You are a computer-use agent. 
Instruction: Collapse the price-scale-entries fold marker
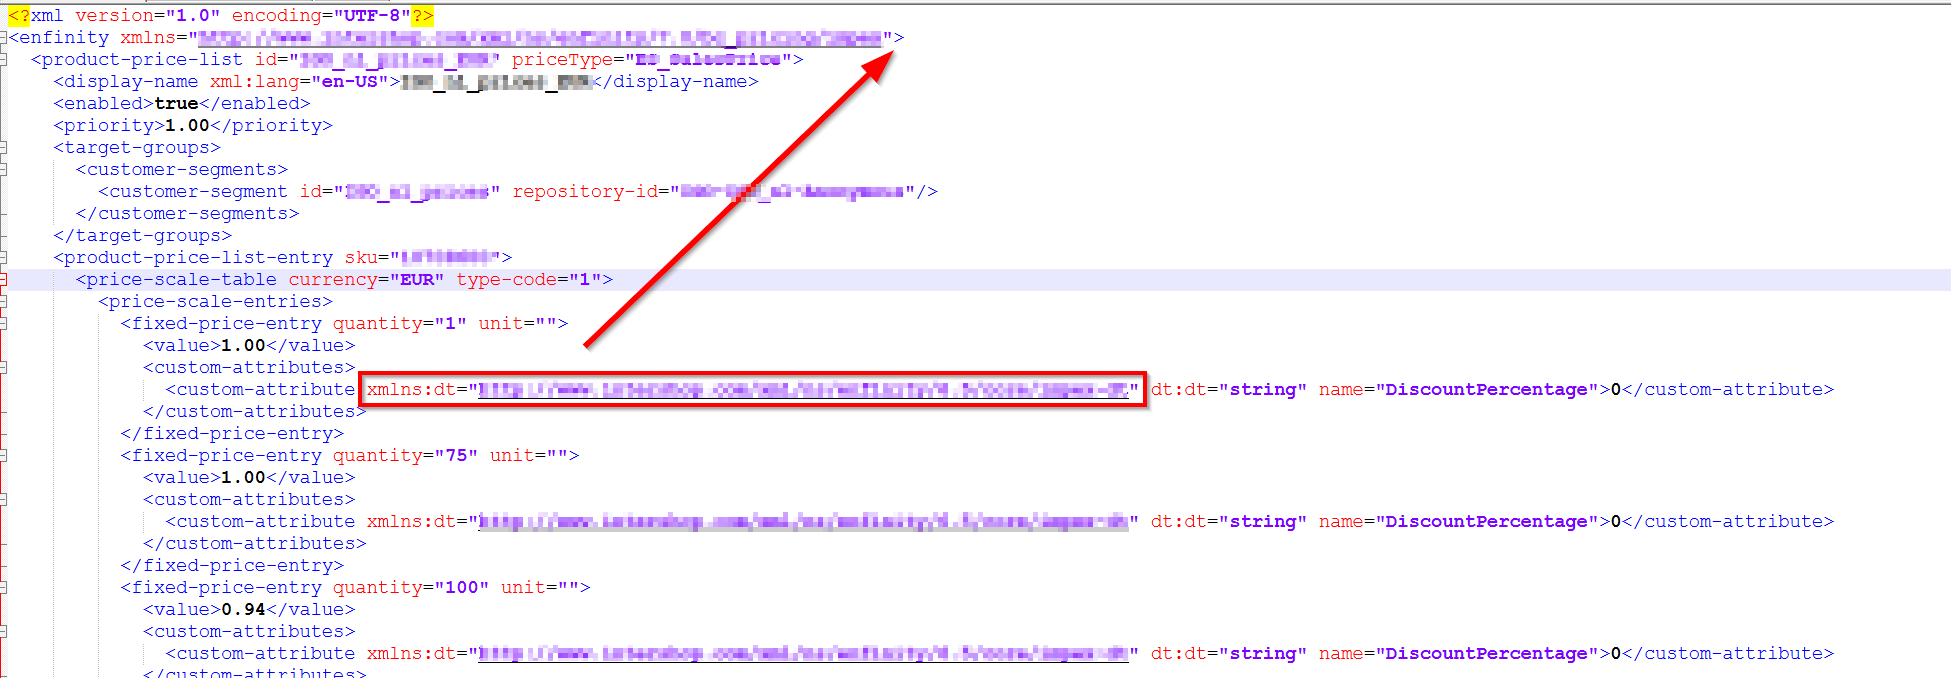(3, 302)
